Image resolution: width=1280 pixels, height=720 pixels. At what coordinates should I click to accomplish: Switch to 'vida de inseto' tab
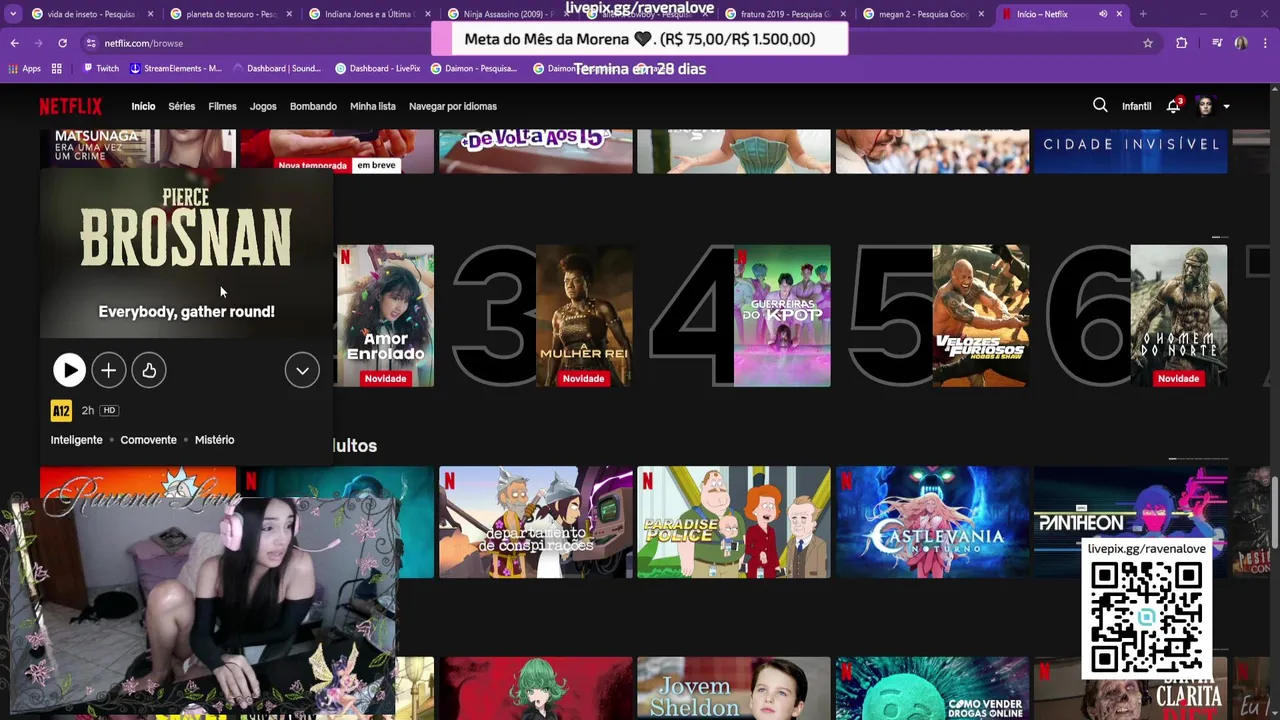point(91,14)
